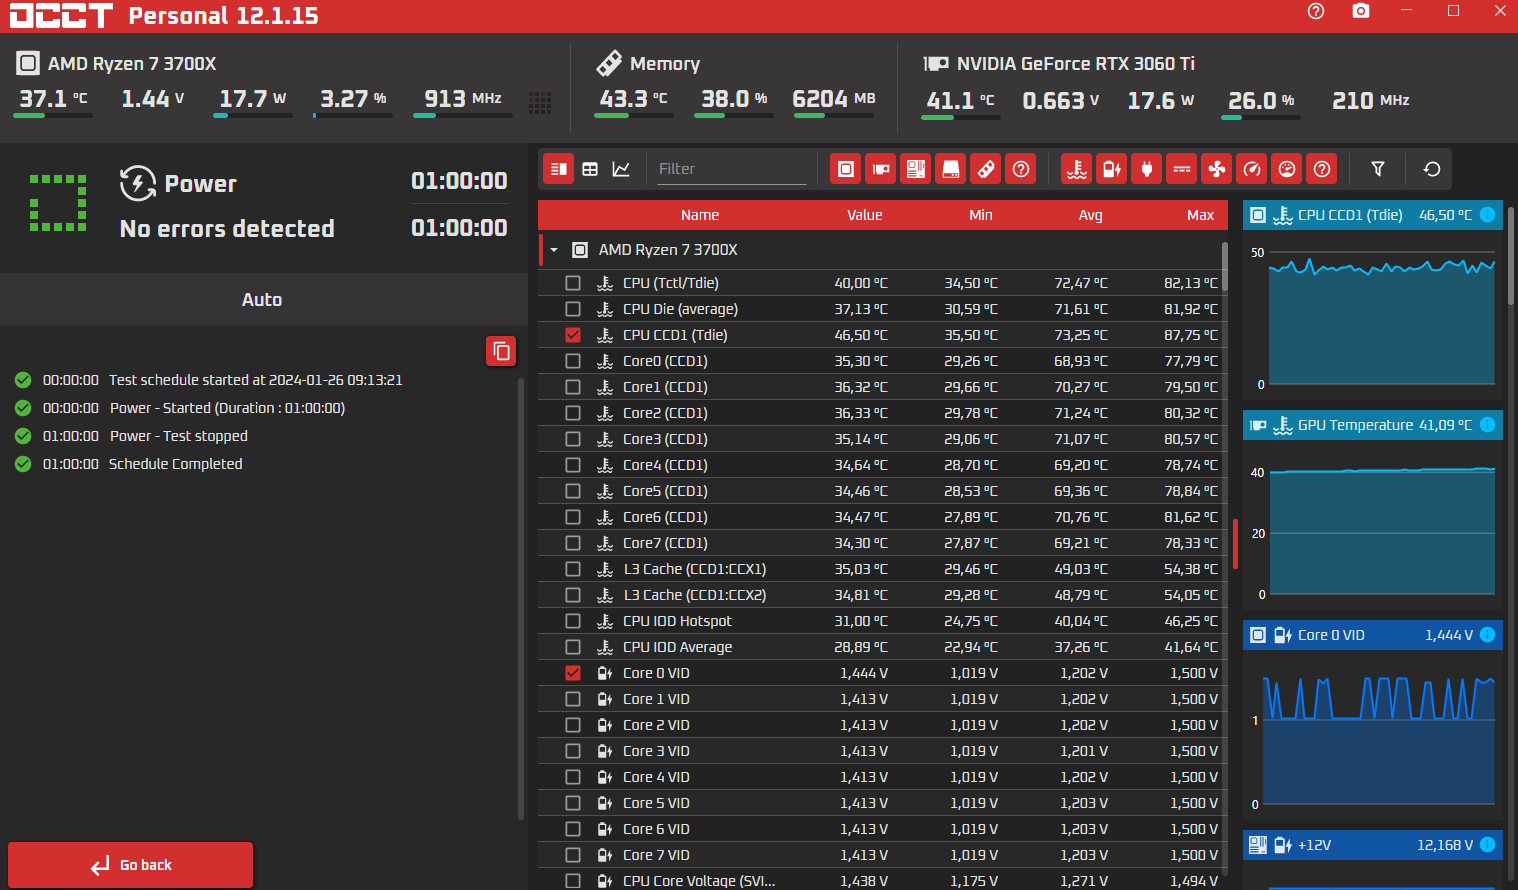This screenshot has width=1518, height=890.
Task: Collapse the AMD Ryzen 7 3700X group
Action: (x=554, y=250)
